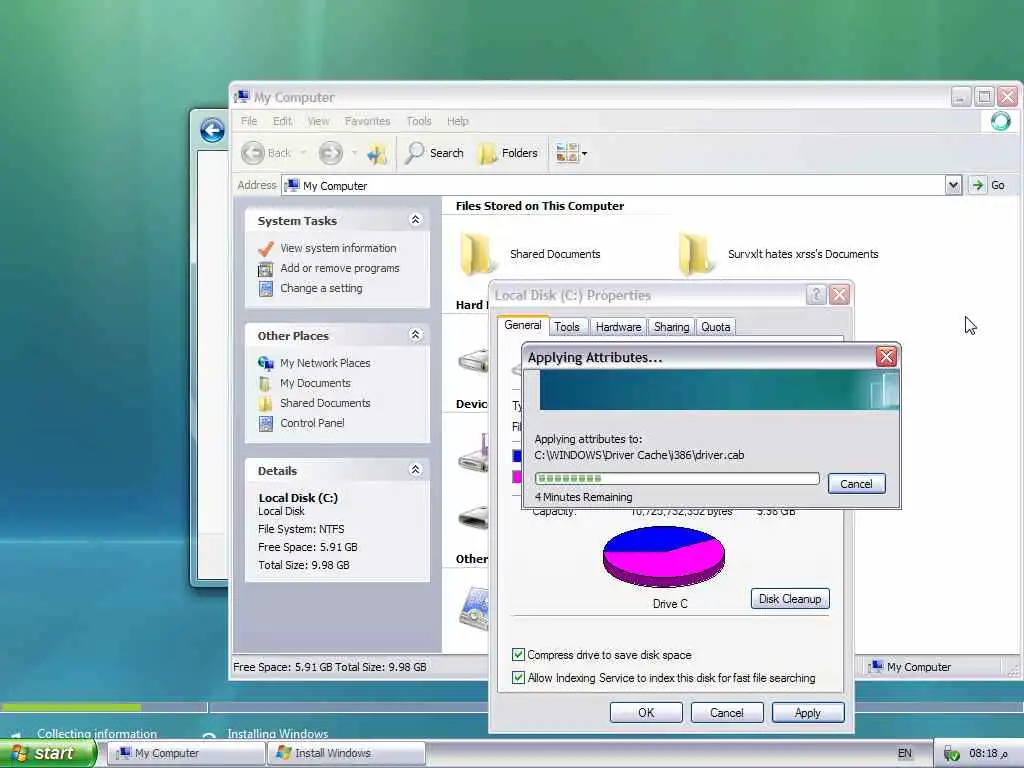Close the Applying Attributes dialog
This screenshot has height=768, width=1024.
click(x=886, y=357)
